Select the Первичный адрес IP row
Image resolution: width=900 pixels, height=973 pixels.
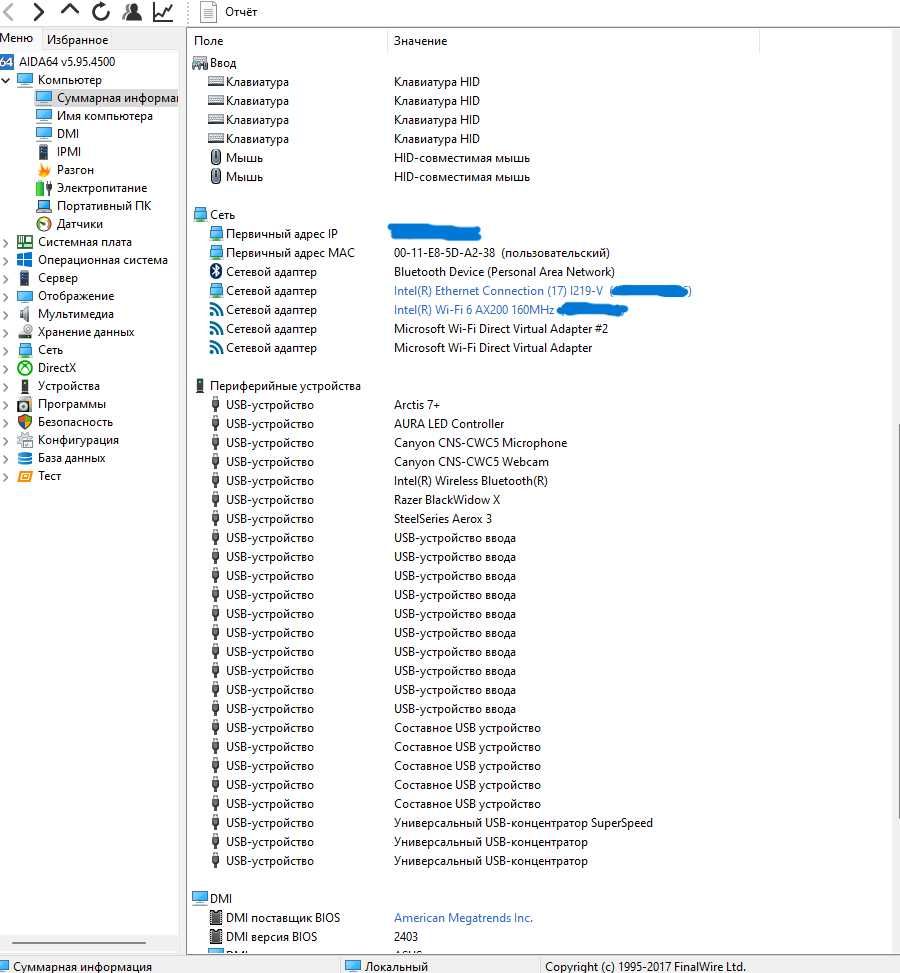pyautogui.click(x=345, y=234)
